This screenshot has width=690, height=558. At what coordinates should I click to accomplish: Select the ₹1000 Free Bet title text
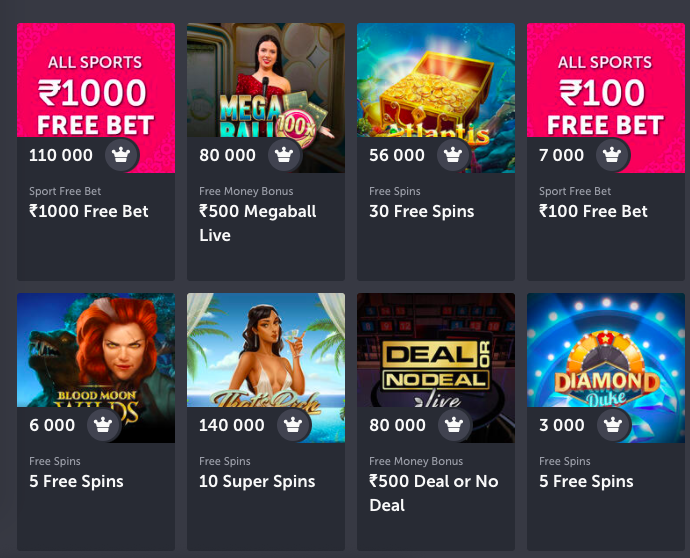click(x=88, y=211)
